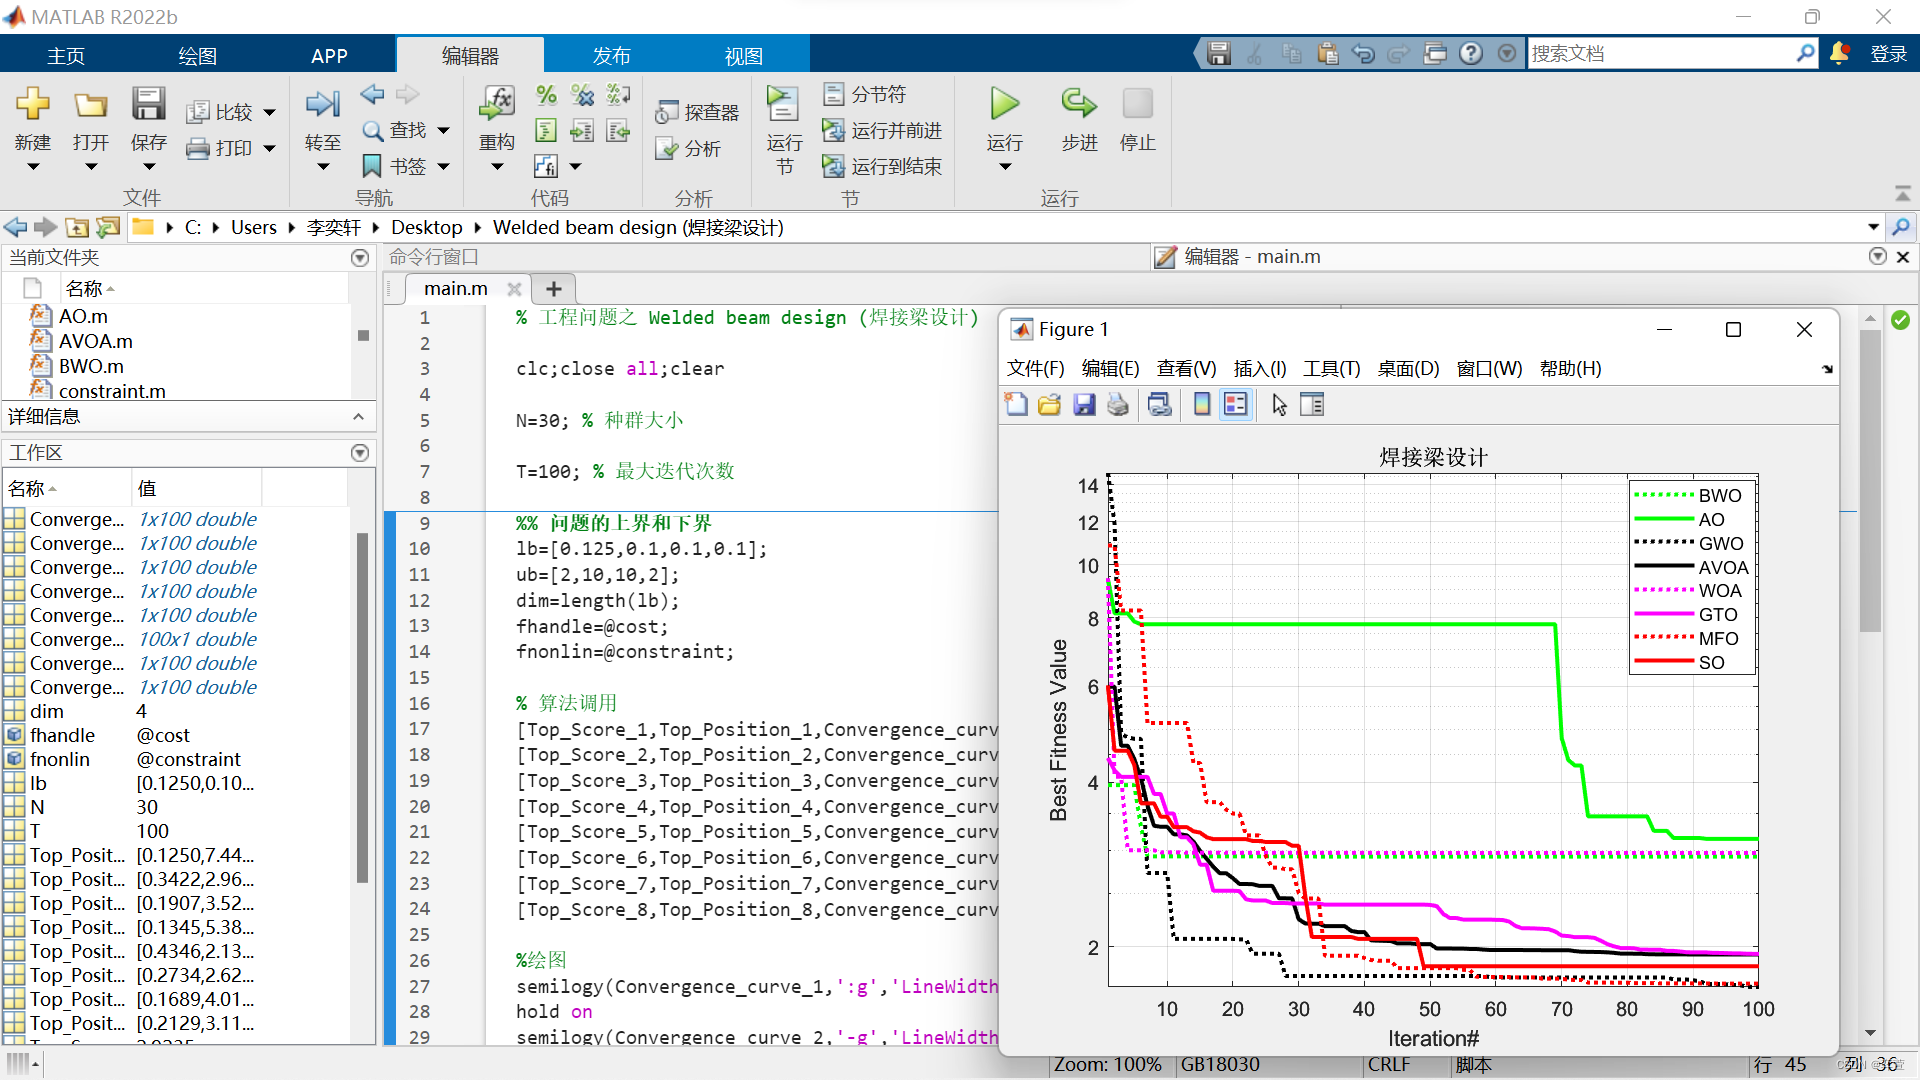
Task: Open the Print dropdown arrow
Action: pyautogui.click(x=269, y=149)
